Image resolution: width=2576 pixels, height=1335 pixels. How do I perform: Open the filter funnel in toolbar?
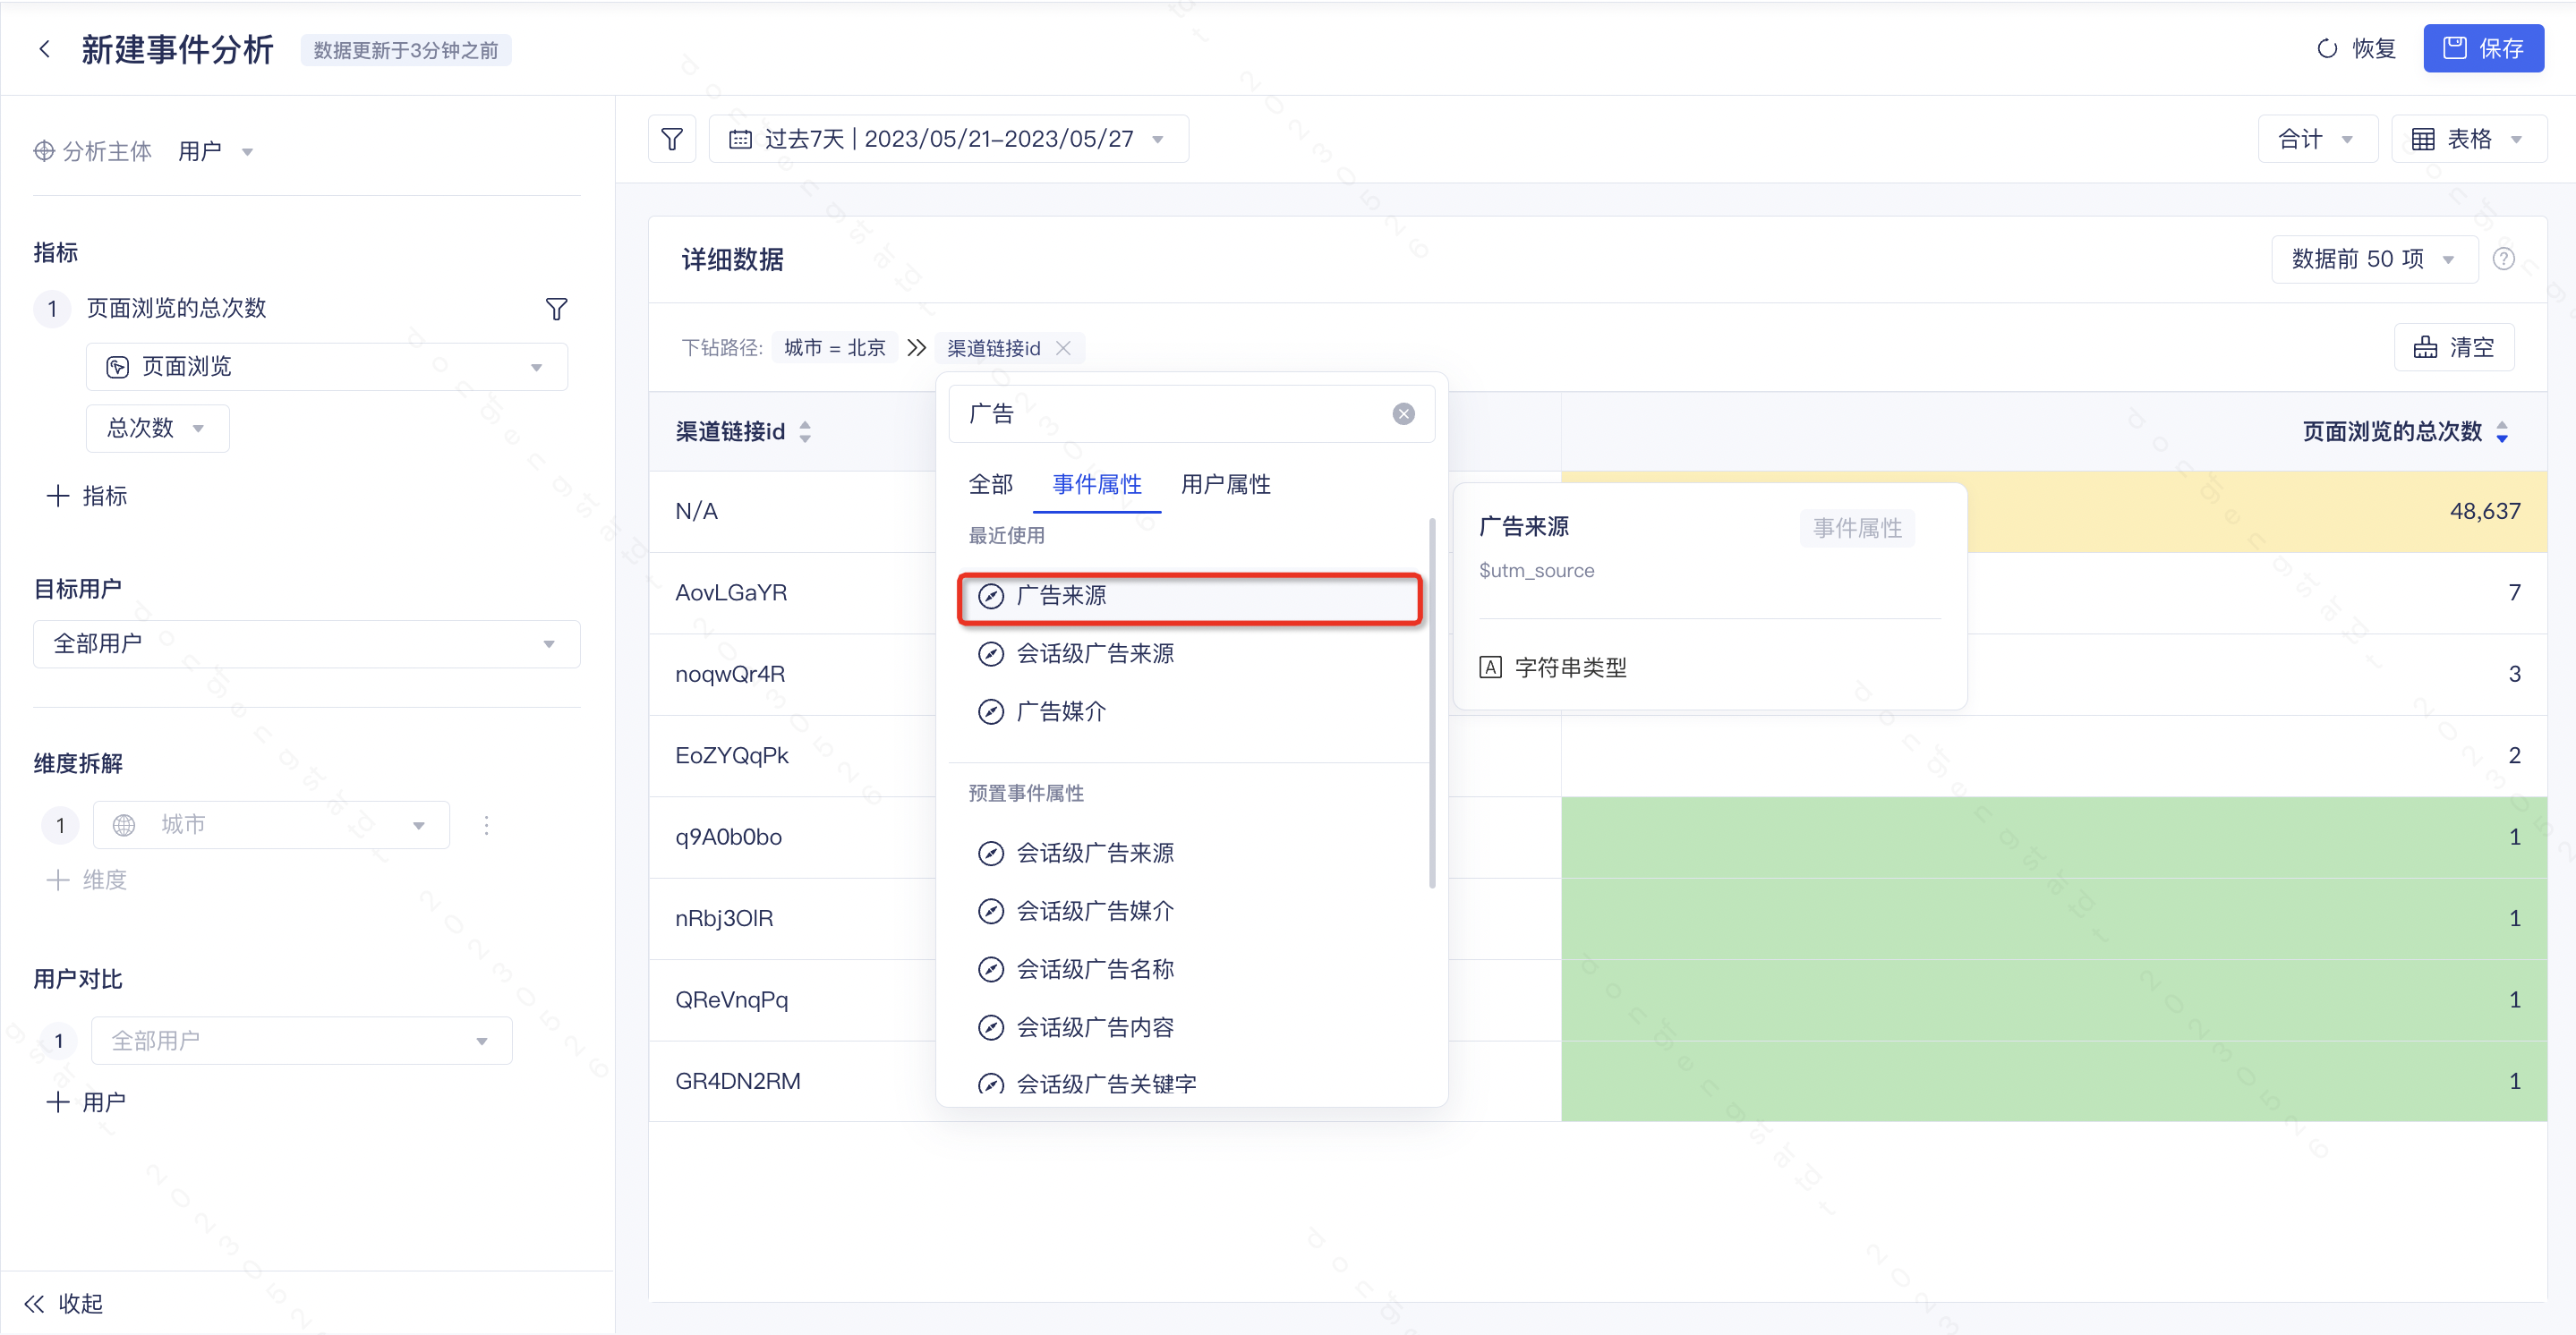pos(672,138)
